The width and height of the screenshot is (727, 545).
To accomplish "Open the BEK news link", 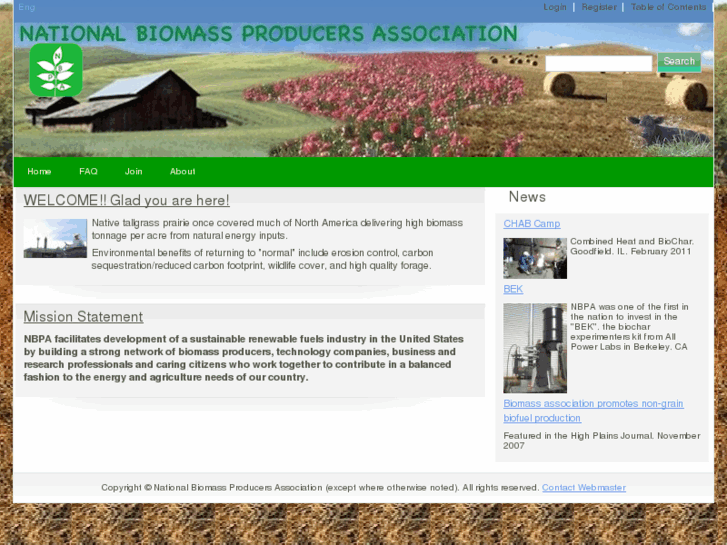I will point(513,289).
